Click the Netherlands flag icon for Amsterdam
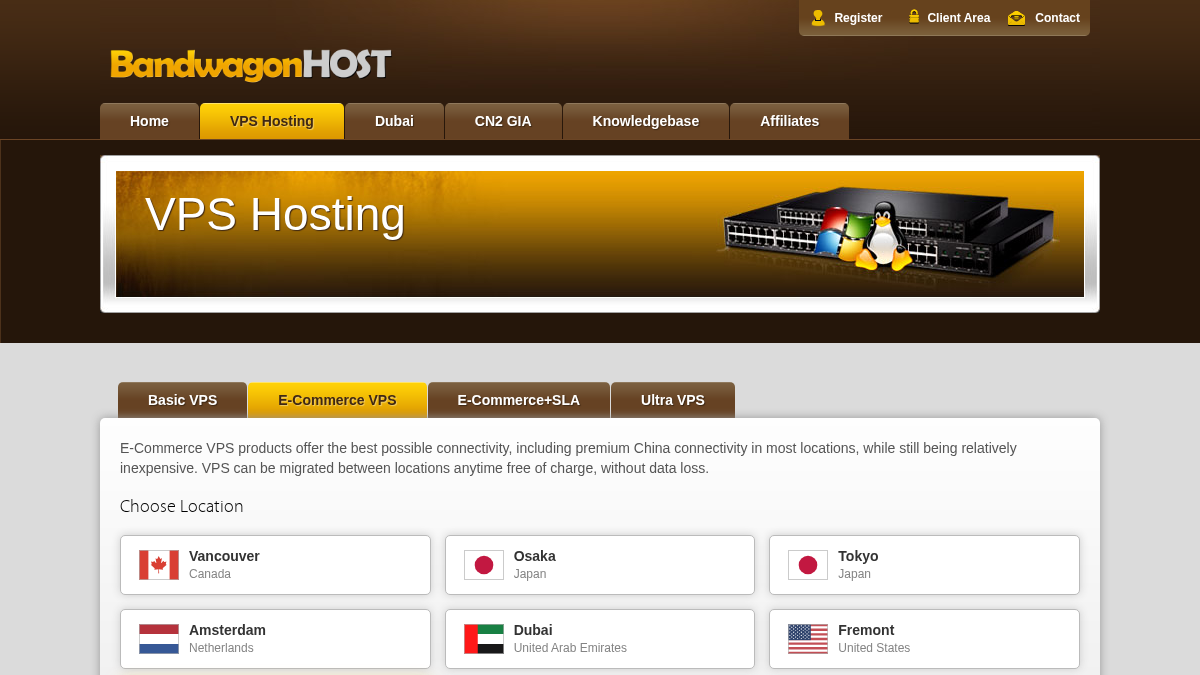The image size is (1200, 675). tap(159, 639)
